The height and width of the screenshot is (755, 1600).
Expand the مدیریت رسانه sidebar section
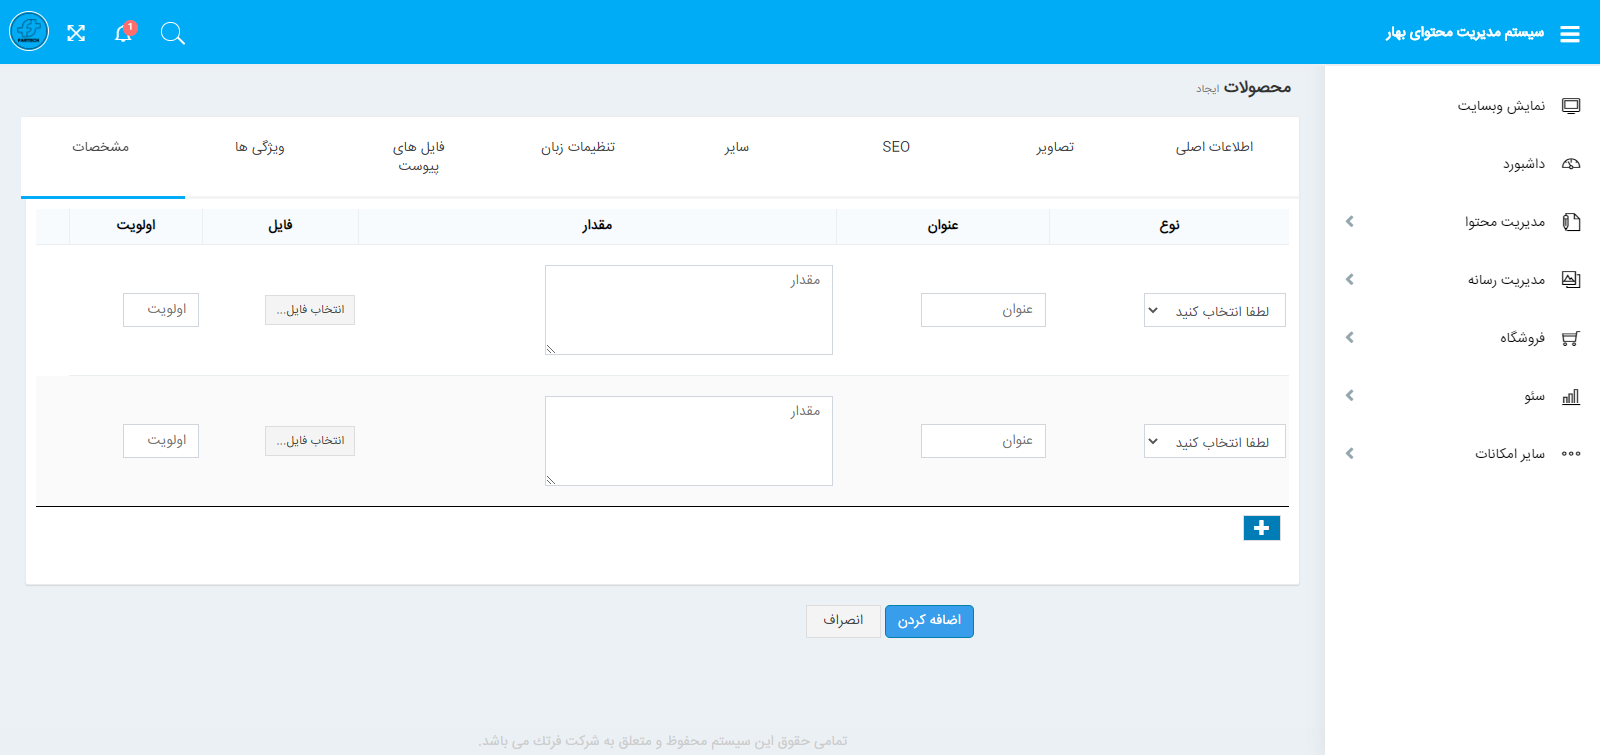1505,280
